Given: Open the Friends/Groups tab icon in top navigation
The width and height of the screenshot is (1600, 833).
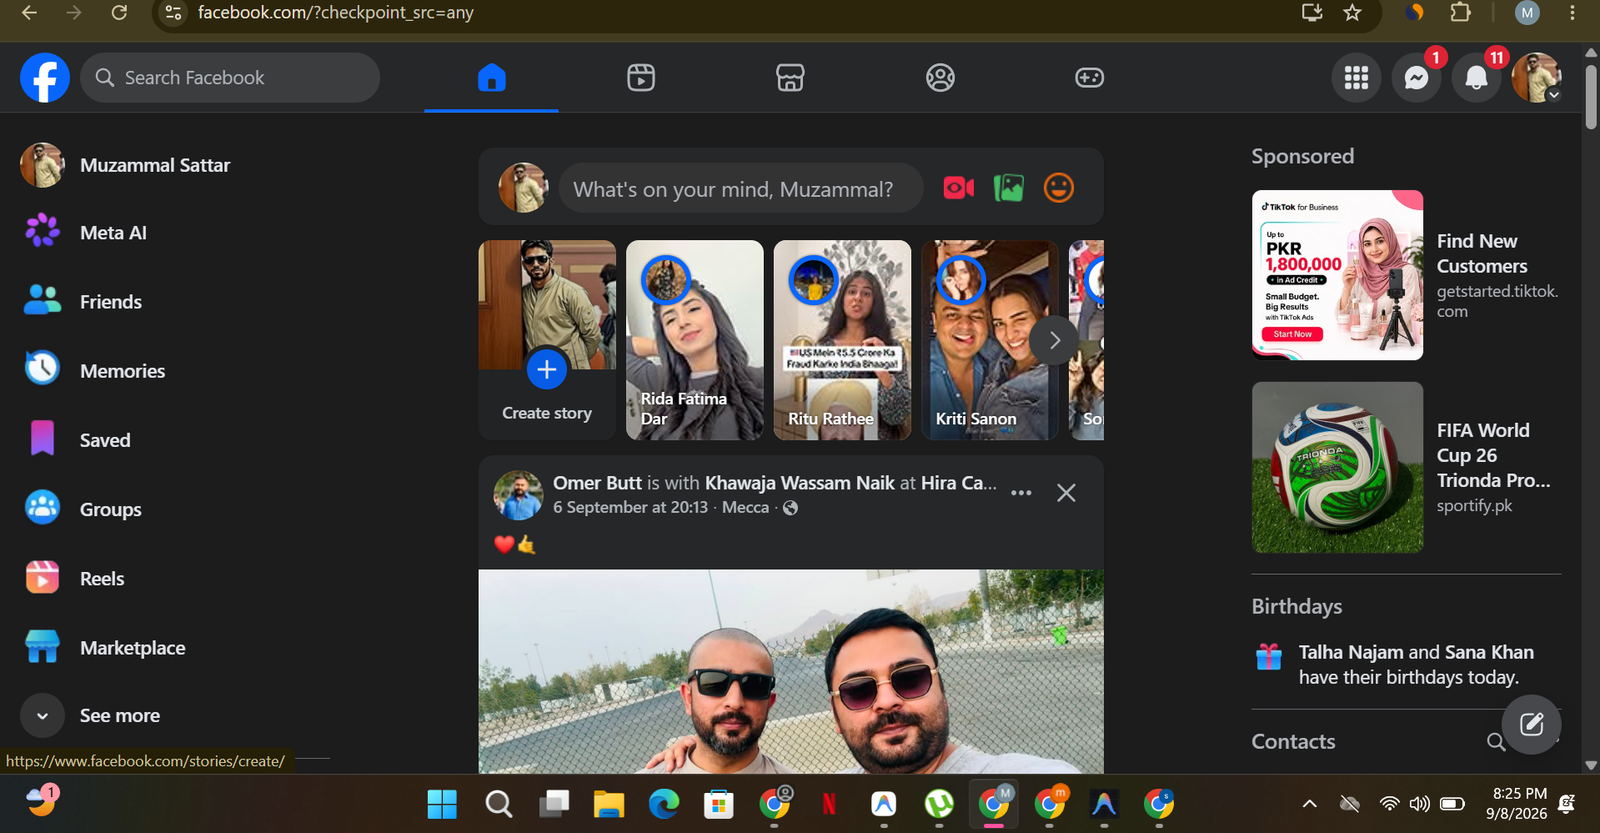Looking at the screenshot, I should point(940,78).
